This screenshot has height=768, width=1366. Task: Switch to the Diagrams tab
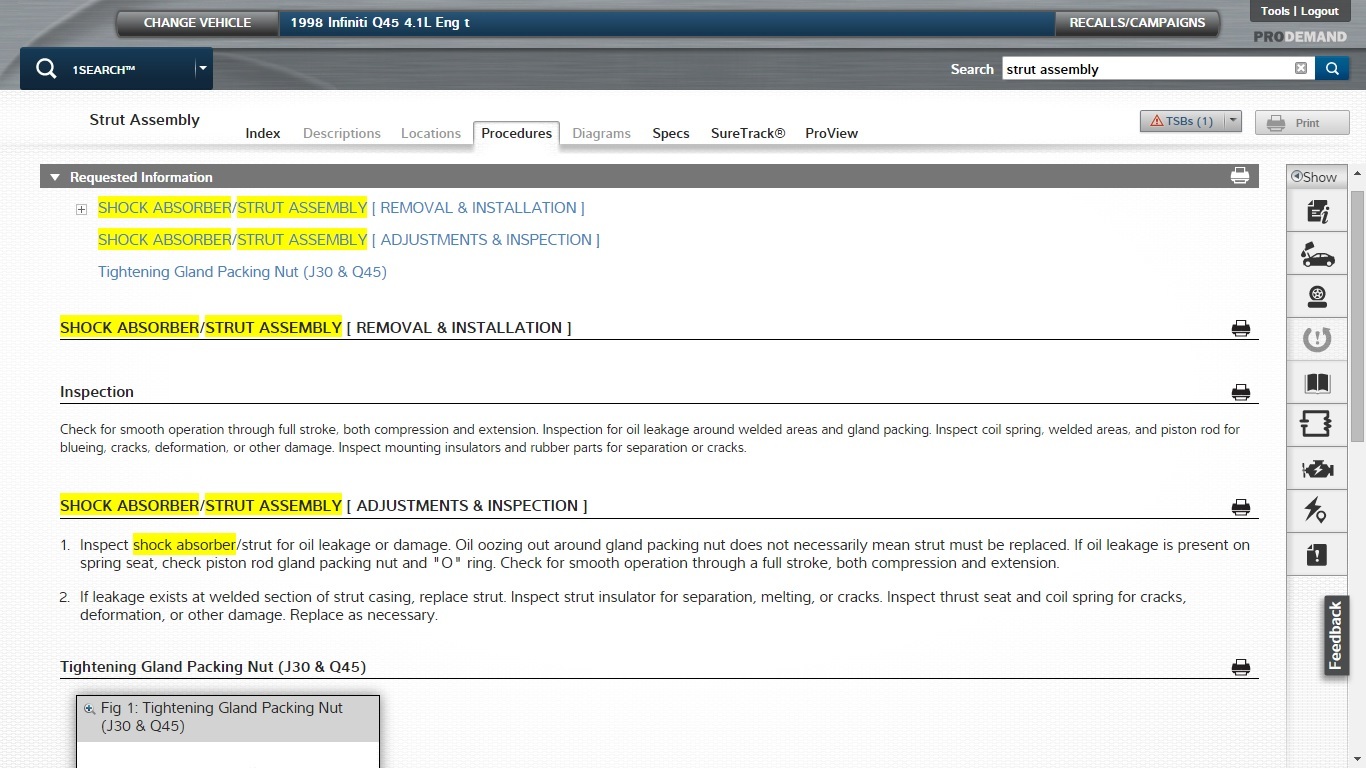pos(601,133)
